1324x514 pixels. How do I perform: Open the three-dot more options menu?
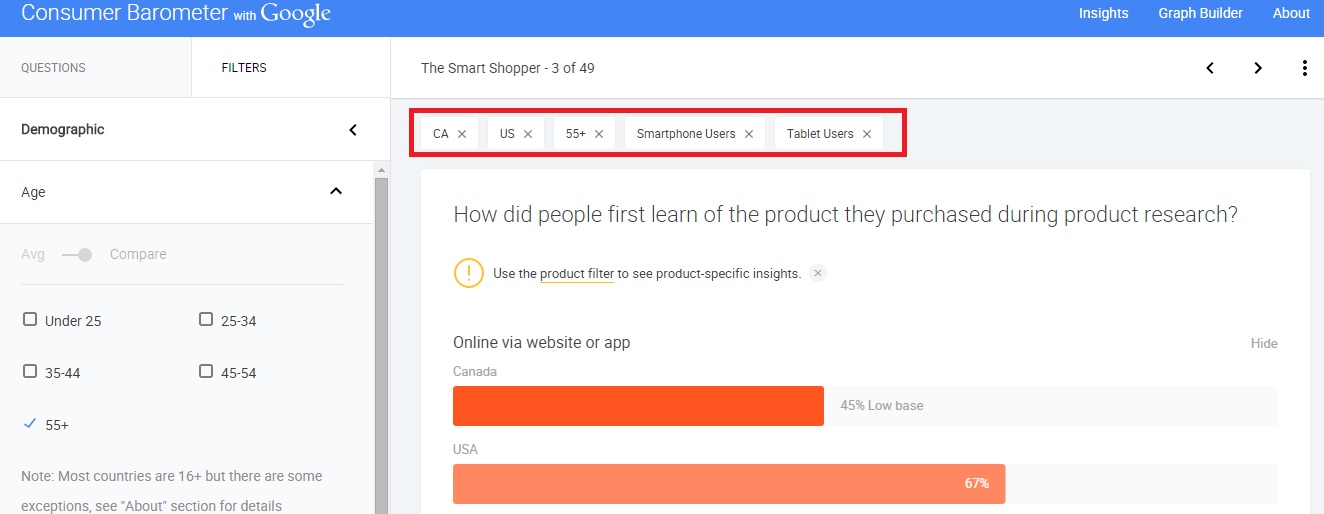1305,68
